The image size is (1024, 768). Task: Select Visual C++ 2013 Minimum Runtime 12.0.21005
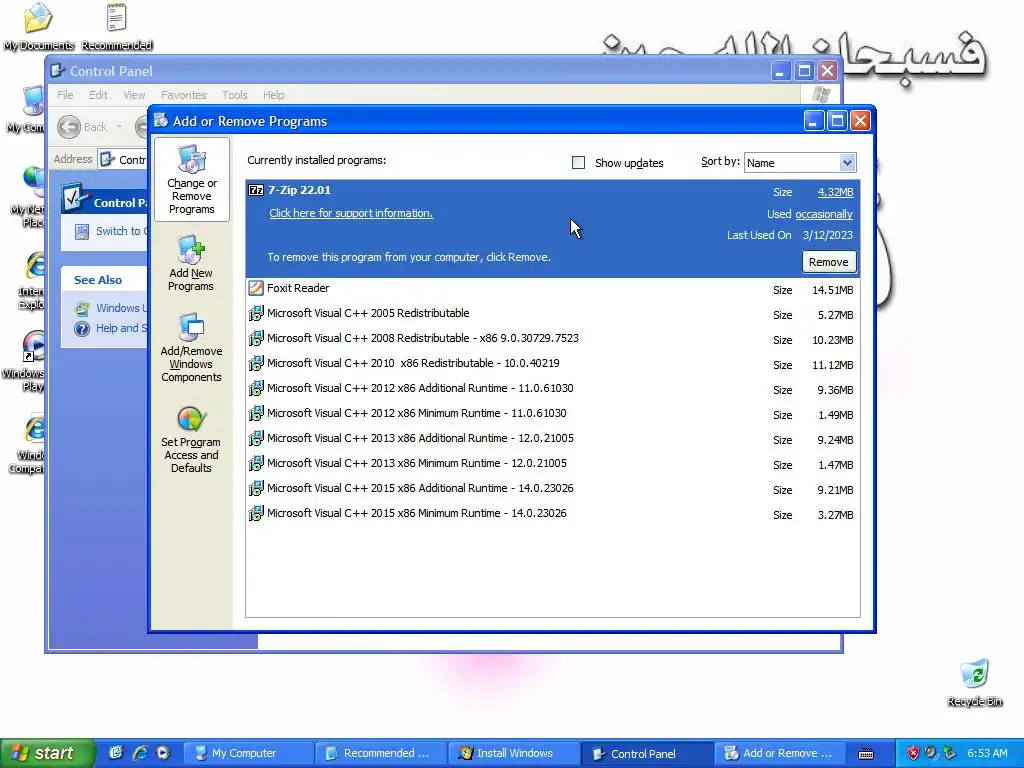pos(552,464)
